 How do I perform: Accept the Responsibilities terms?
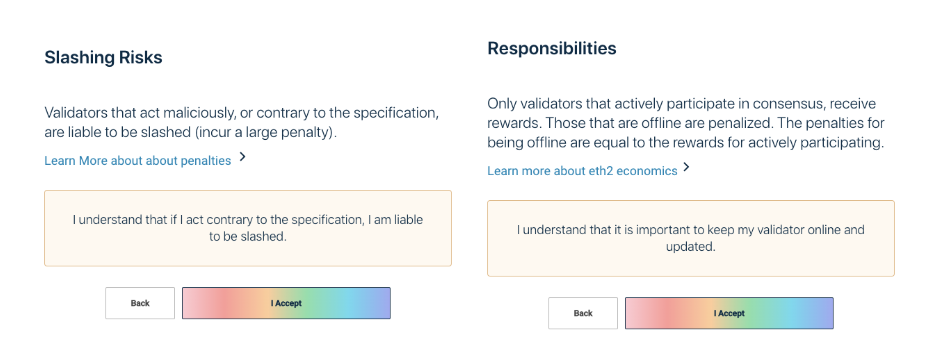(729, 313)
